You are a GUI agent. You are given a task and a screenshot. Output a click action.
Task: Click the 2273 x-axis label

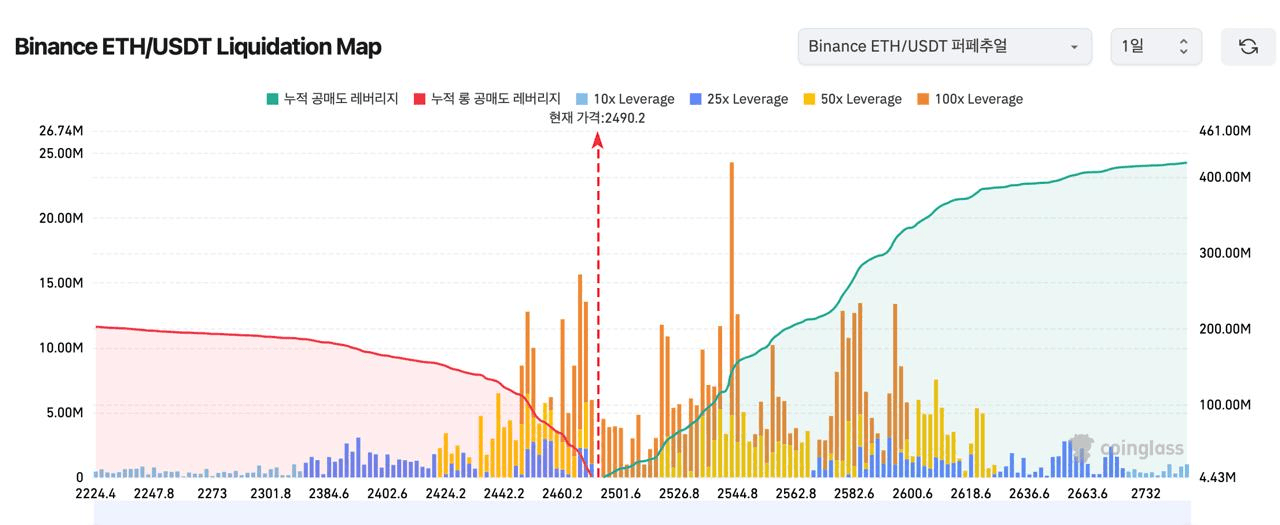point(212,493)
